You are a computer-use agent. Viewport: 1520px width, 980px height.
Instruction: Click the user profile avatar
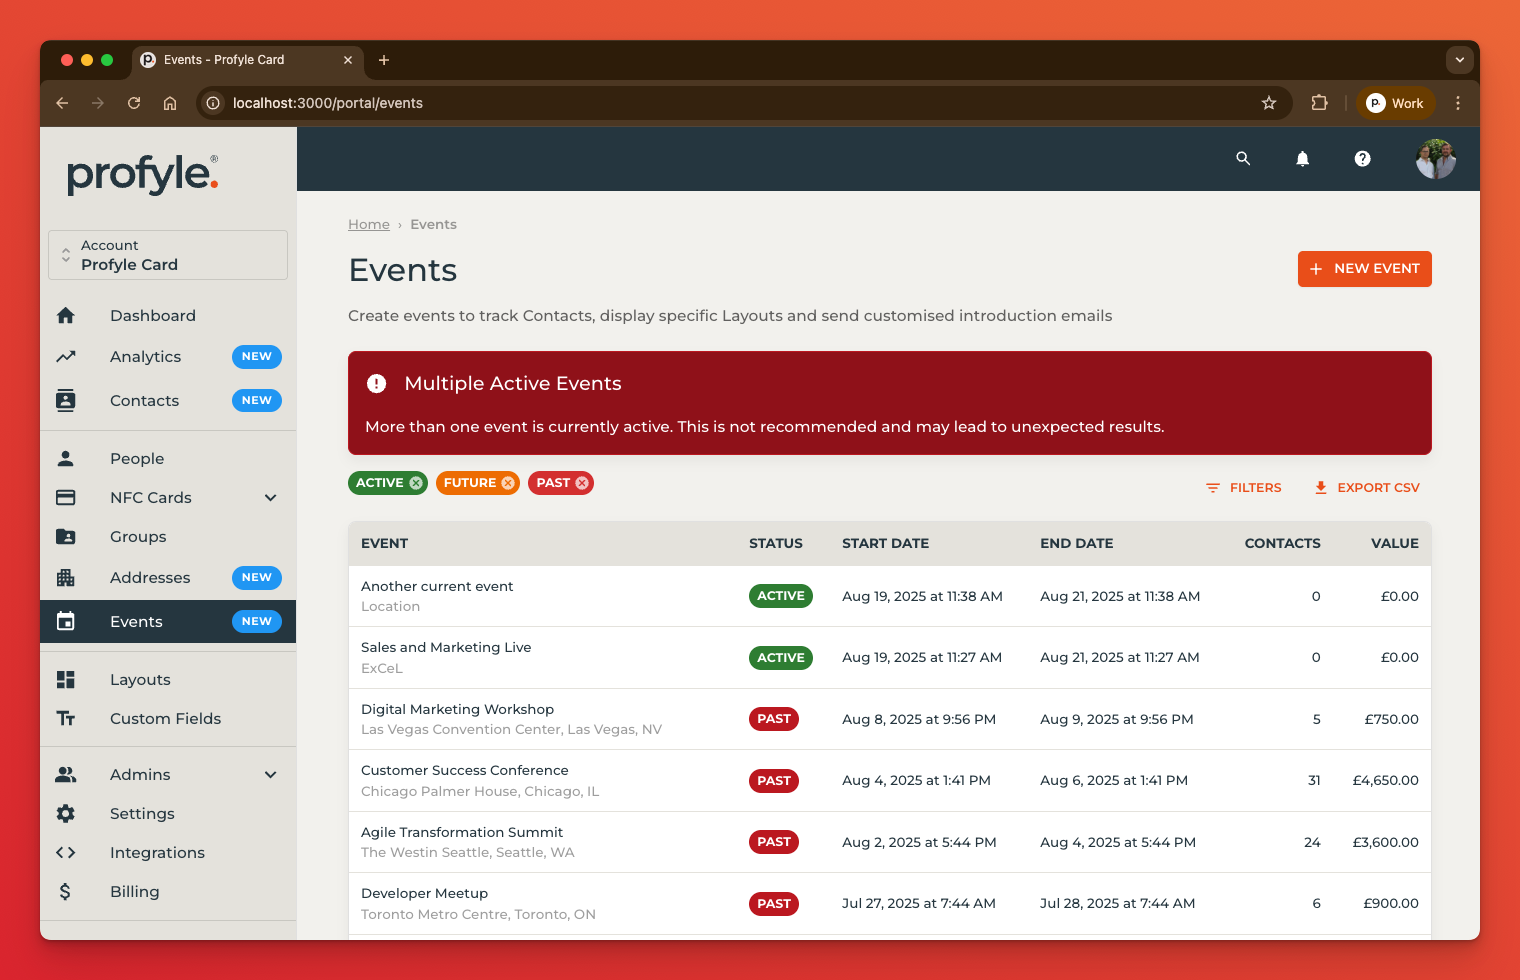point(1435,159)
